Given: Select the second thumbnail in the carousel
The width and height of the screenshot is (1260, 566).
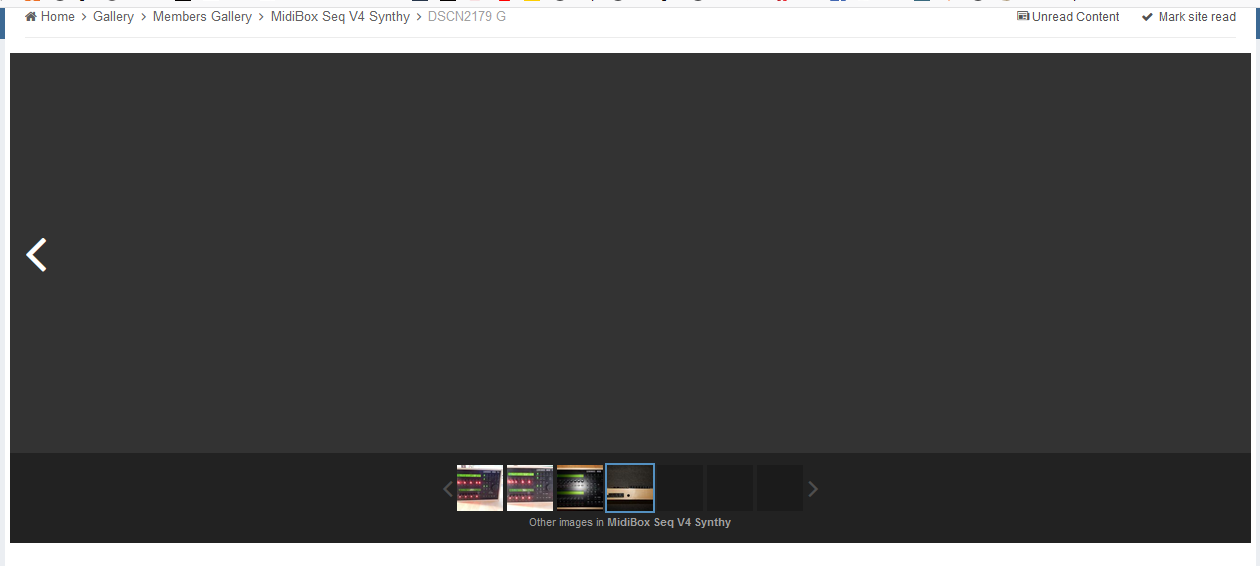Looking at the screenshot, I should 530,488.
